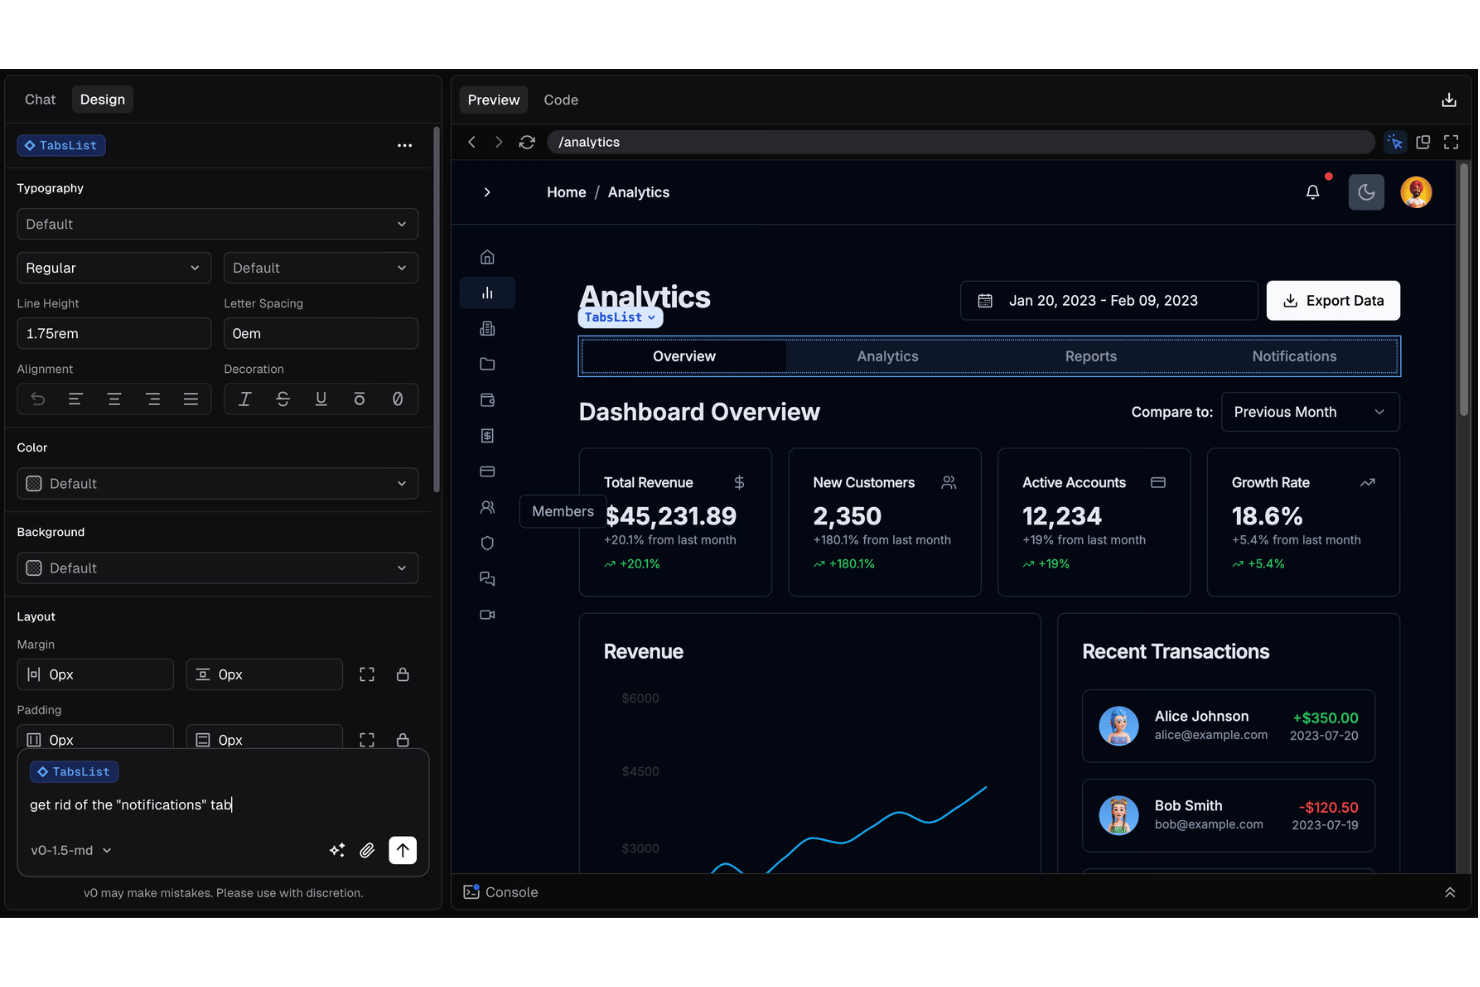Switch to the Code tab
The height and width of the screenshot is (987, 1480).
point(561,100)
